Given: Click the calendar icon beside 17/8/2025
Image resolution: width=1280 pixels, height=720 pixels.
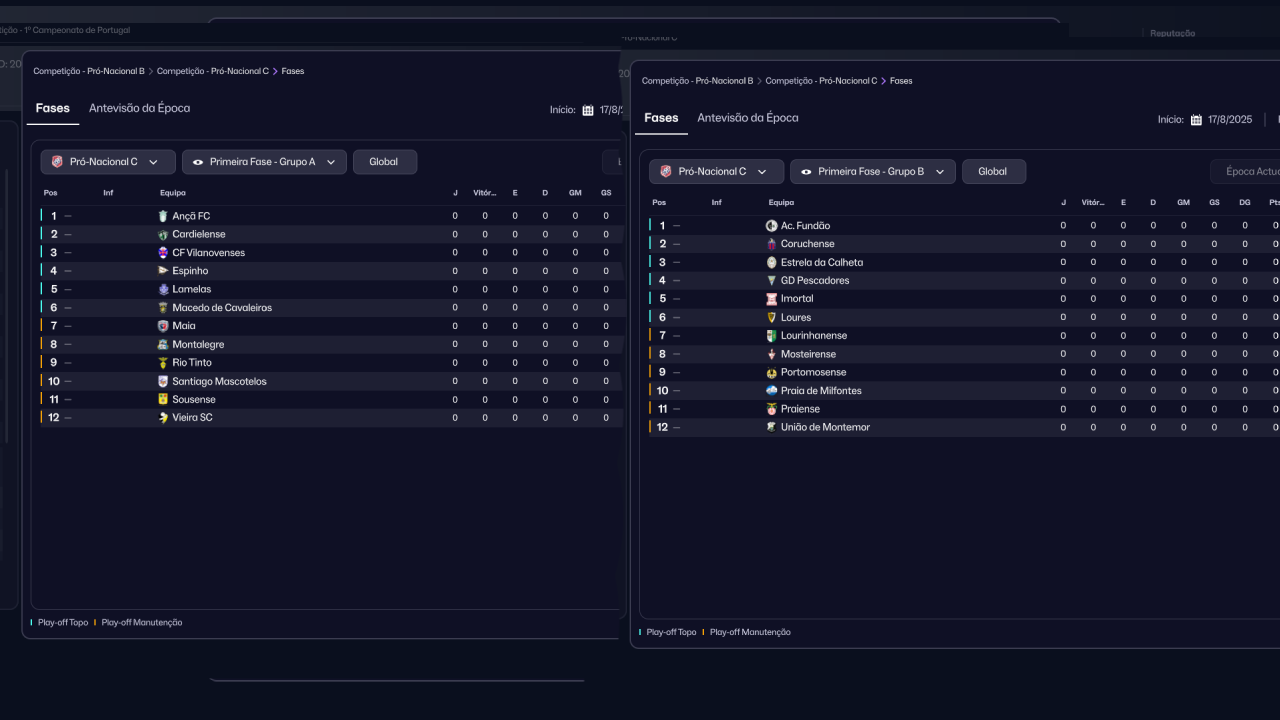Looking at the screenshot, I should pyautogui.click(x=1196, y=120).
